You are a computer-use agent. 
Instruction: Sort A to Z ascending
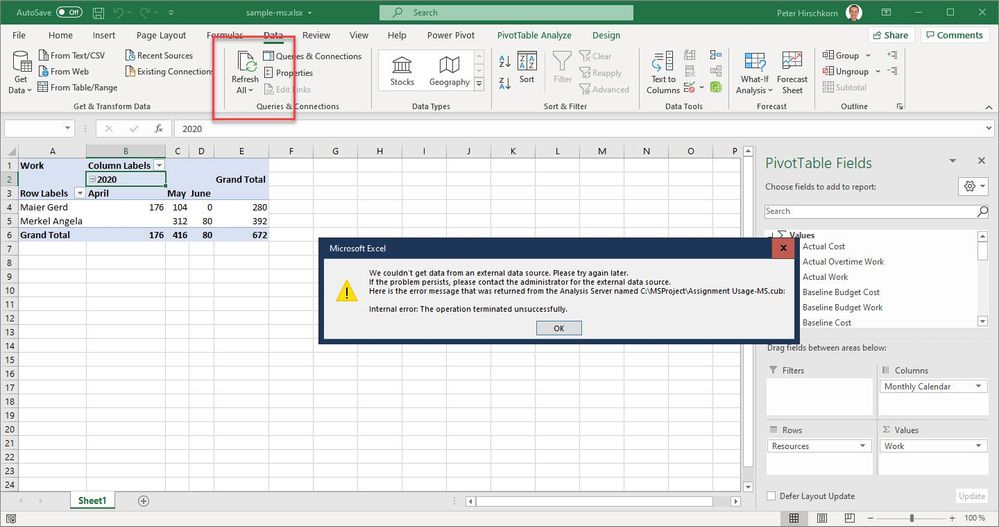pyautogui.click(x=505, y=62)
